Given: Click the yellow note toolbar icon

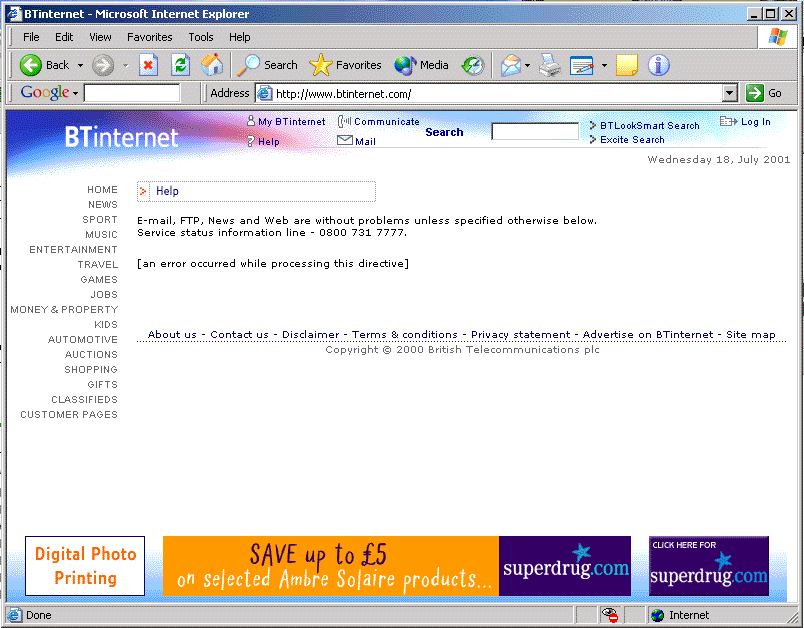Looking at the screenshot, I should (627, 65).
